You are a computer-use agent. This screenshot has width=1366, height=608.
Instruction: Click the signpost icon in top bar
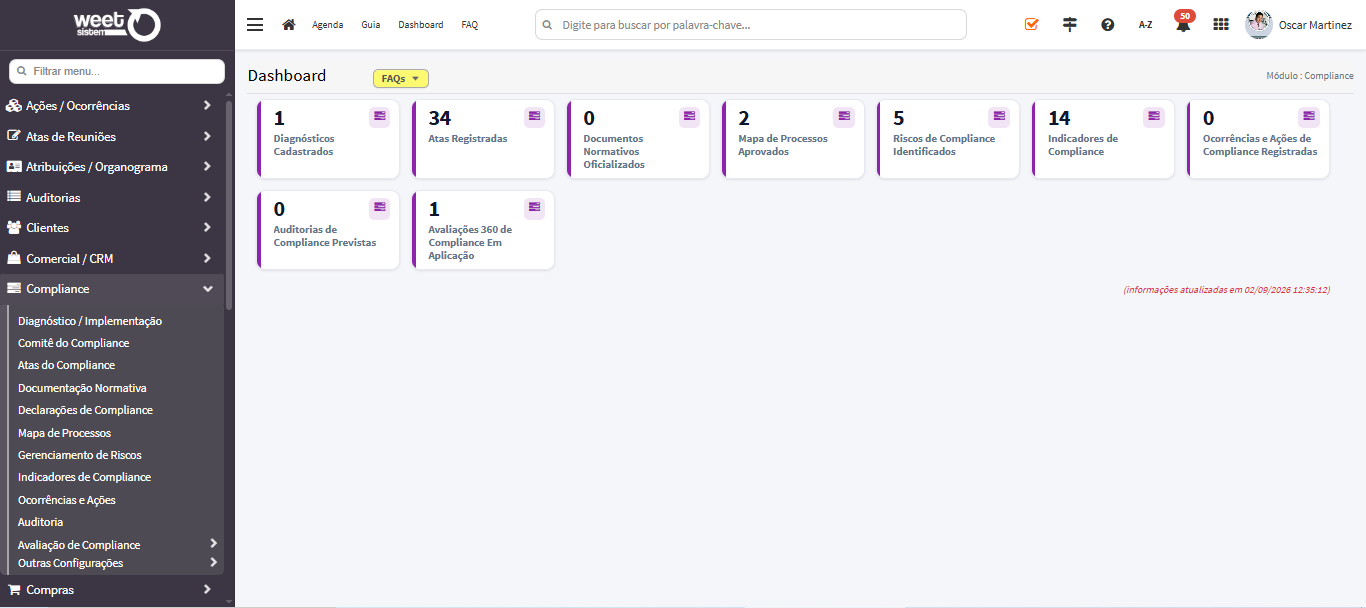coord(1070,25)
